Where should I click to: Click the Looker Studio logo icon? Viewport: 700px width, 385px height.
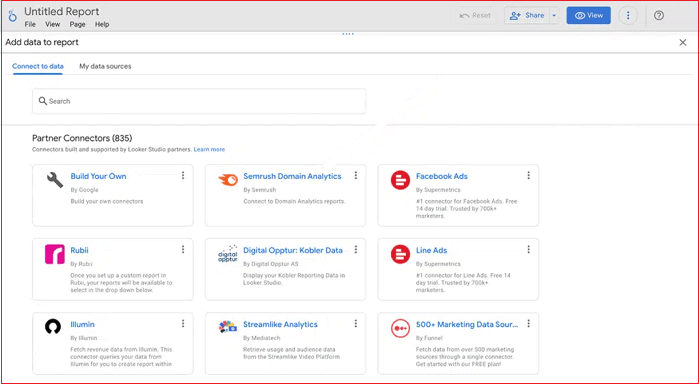tap(12, 16)
